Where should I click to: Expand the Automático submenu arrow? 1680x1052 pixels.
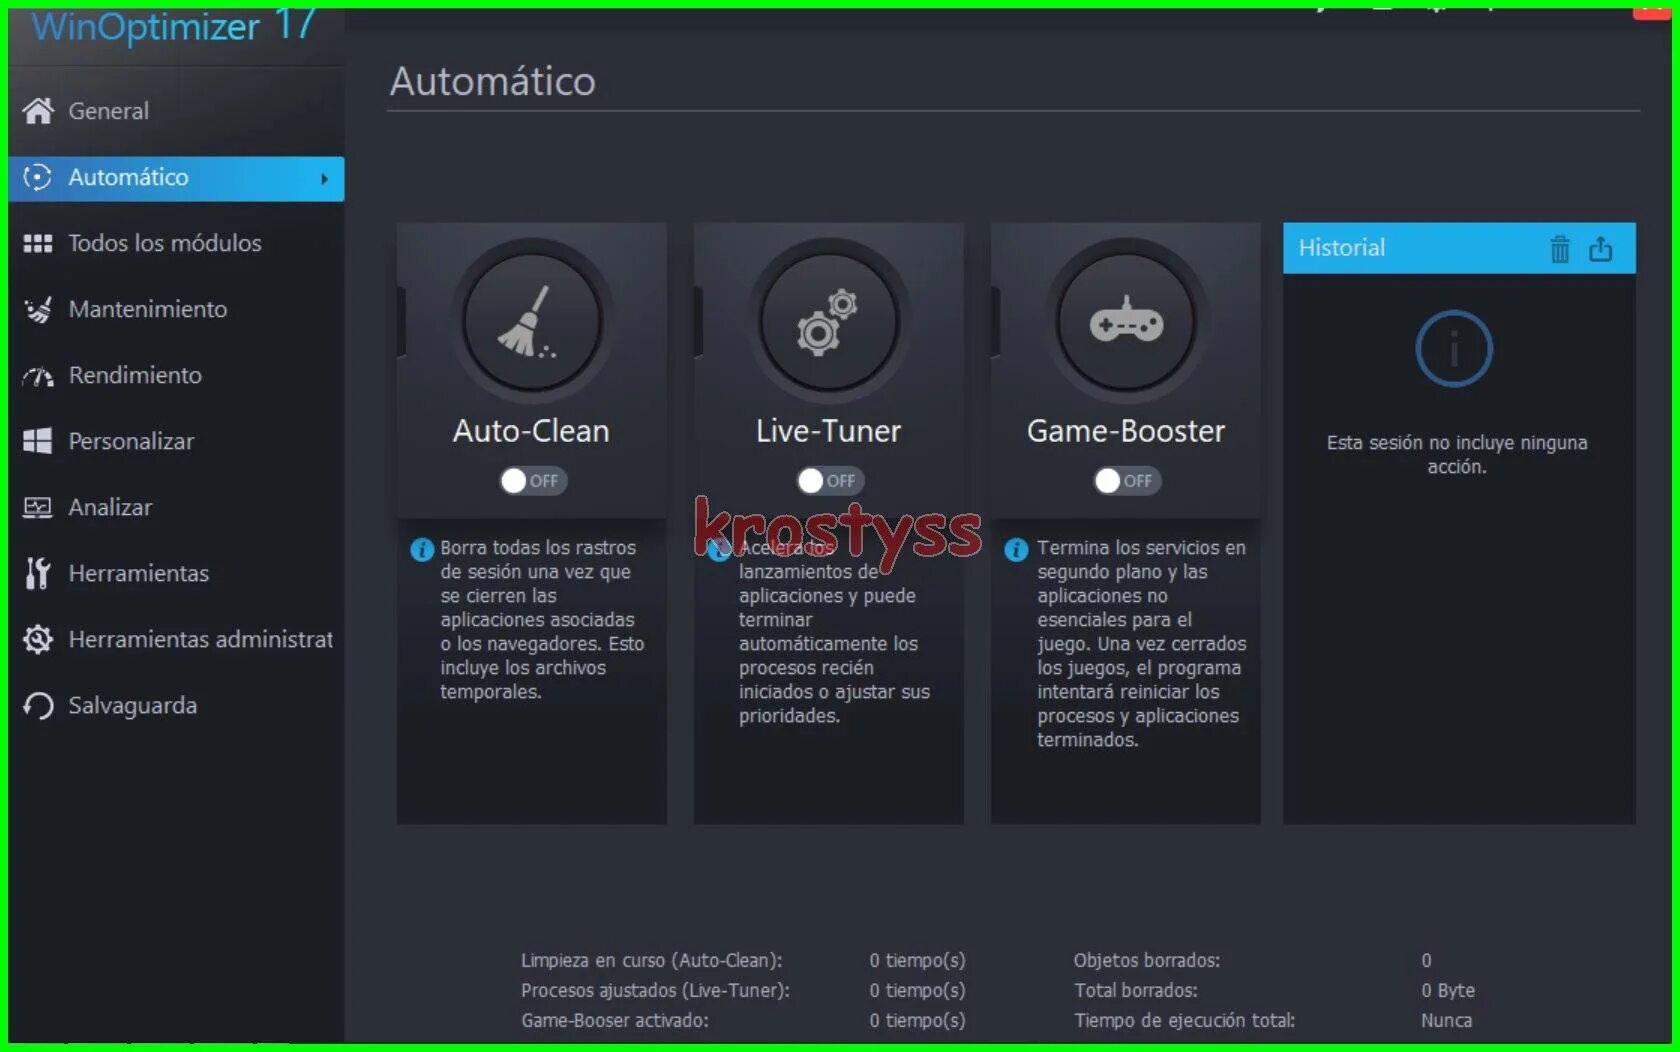coord(324,179)
